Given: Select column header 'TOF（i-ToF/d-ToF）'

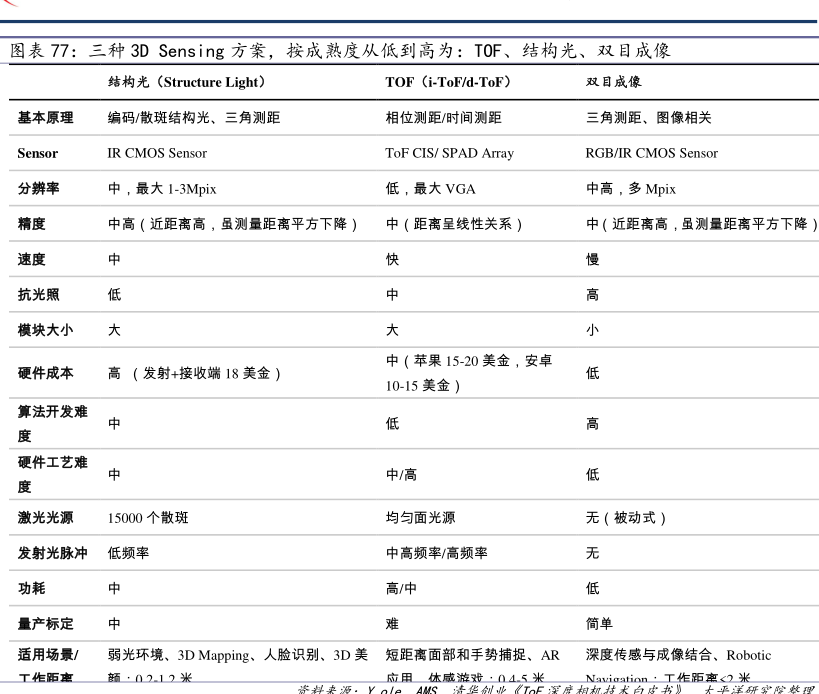Looking at the screenshot, I should tap(448, 82).
